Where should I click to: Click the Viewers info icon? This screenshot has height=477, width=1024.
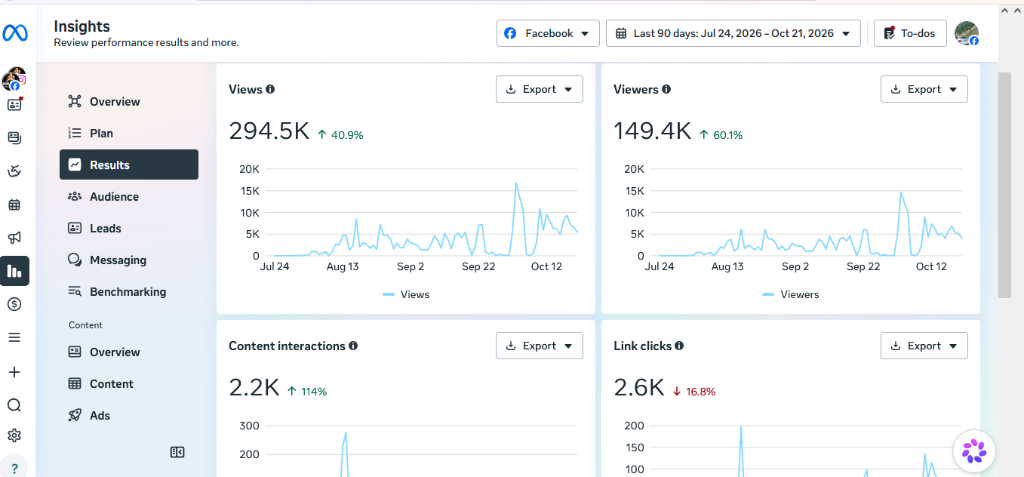click(x=666, y=90)
